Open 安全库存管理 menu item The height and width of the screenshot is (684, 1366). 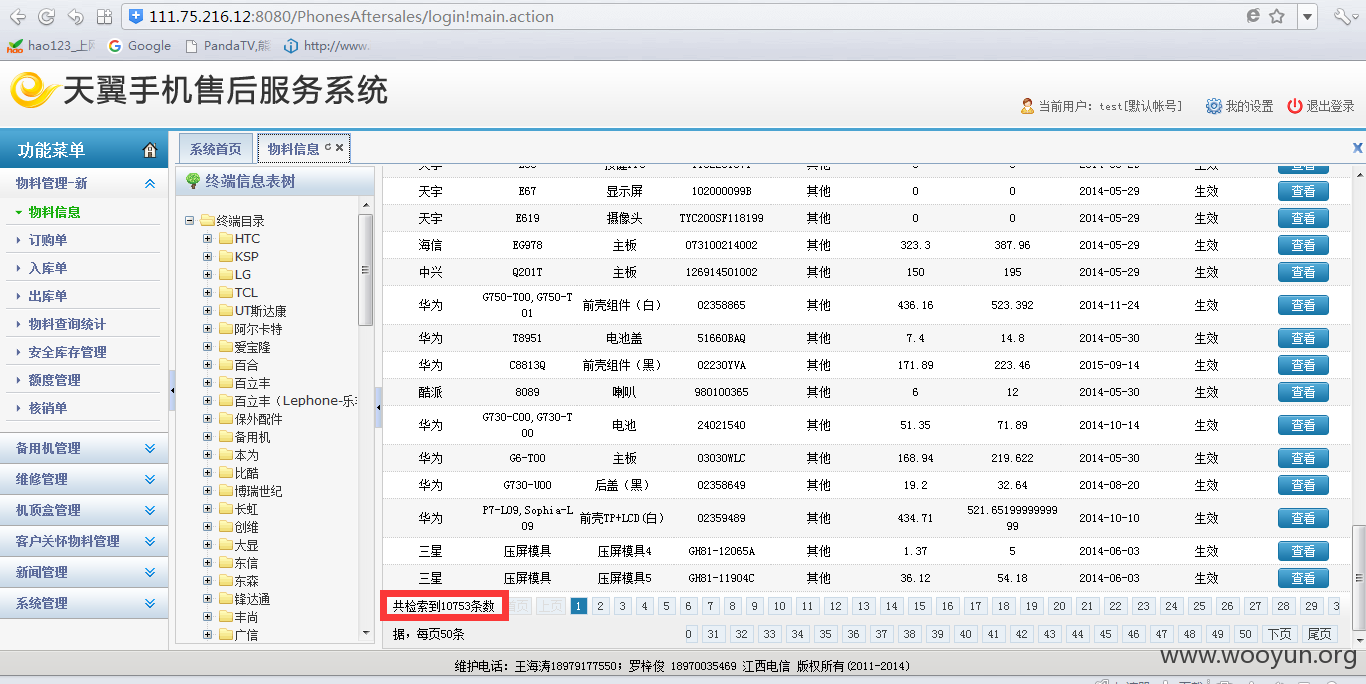(x=67, y=352)
